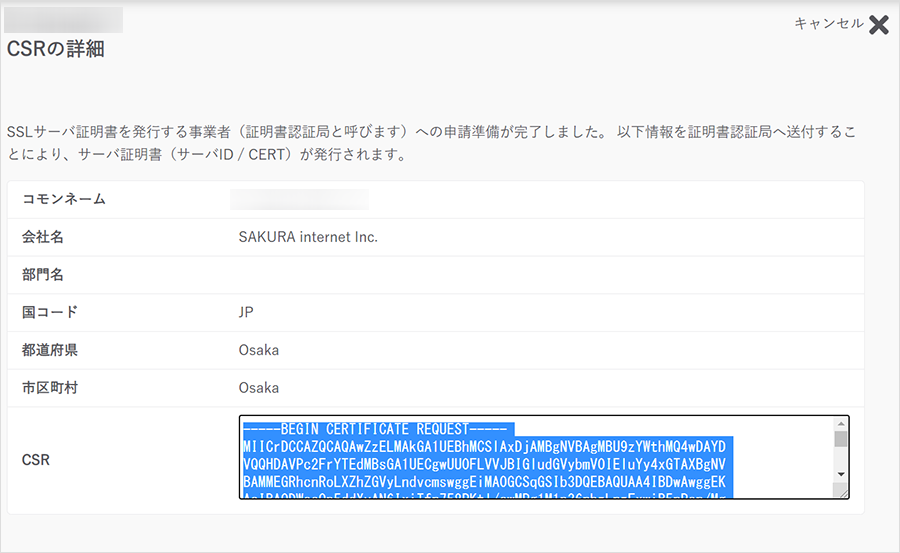900x553 pixels.
Task: Click the 部門名 row label
Action: (x=43, y=274)
